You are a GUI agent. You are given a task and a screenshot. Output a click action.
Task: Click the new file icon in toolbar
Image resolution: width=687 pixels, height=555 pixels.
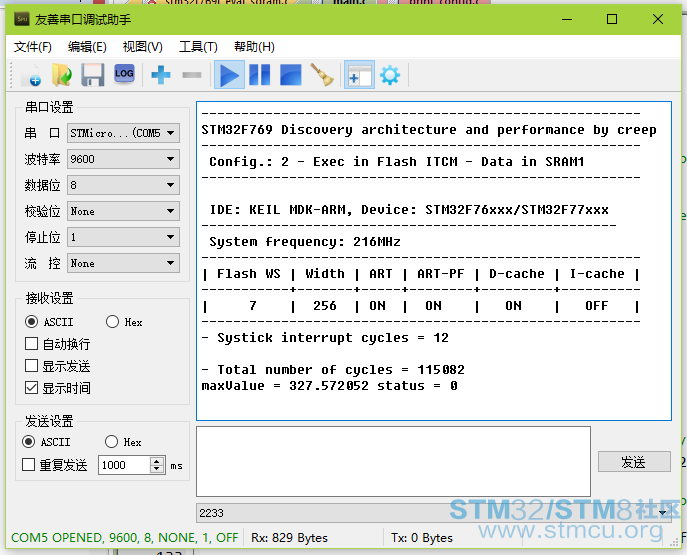coord(31,75)
